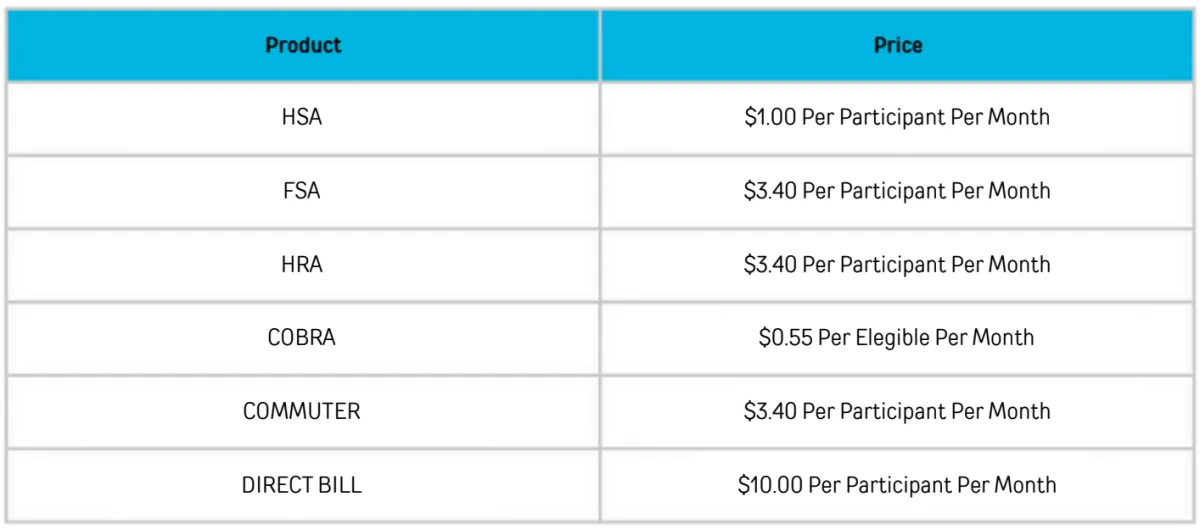Image resolution: width=1200 pixels, height=530 pixels.
Task: Select the HSA product cell
Action: point(303,118)
